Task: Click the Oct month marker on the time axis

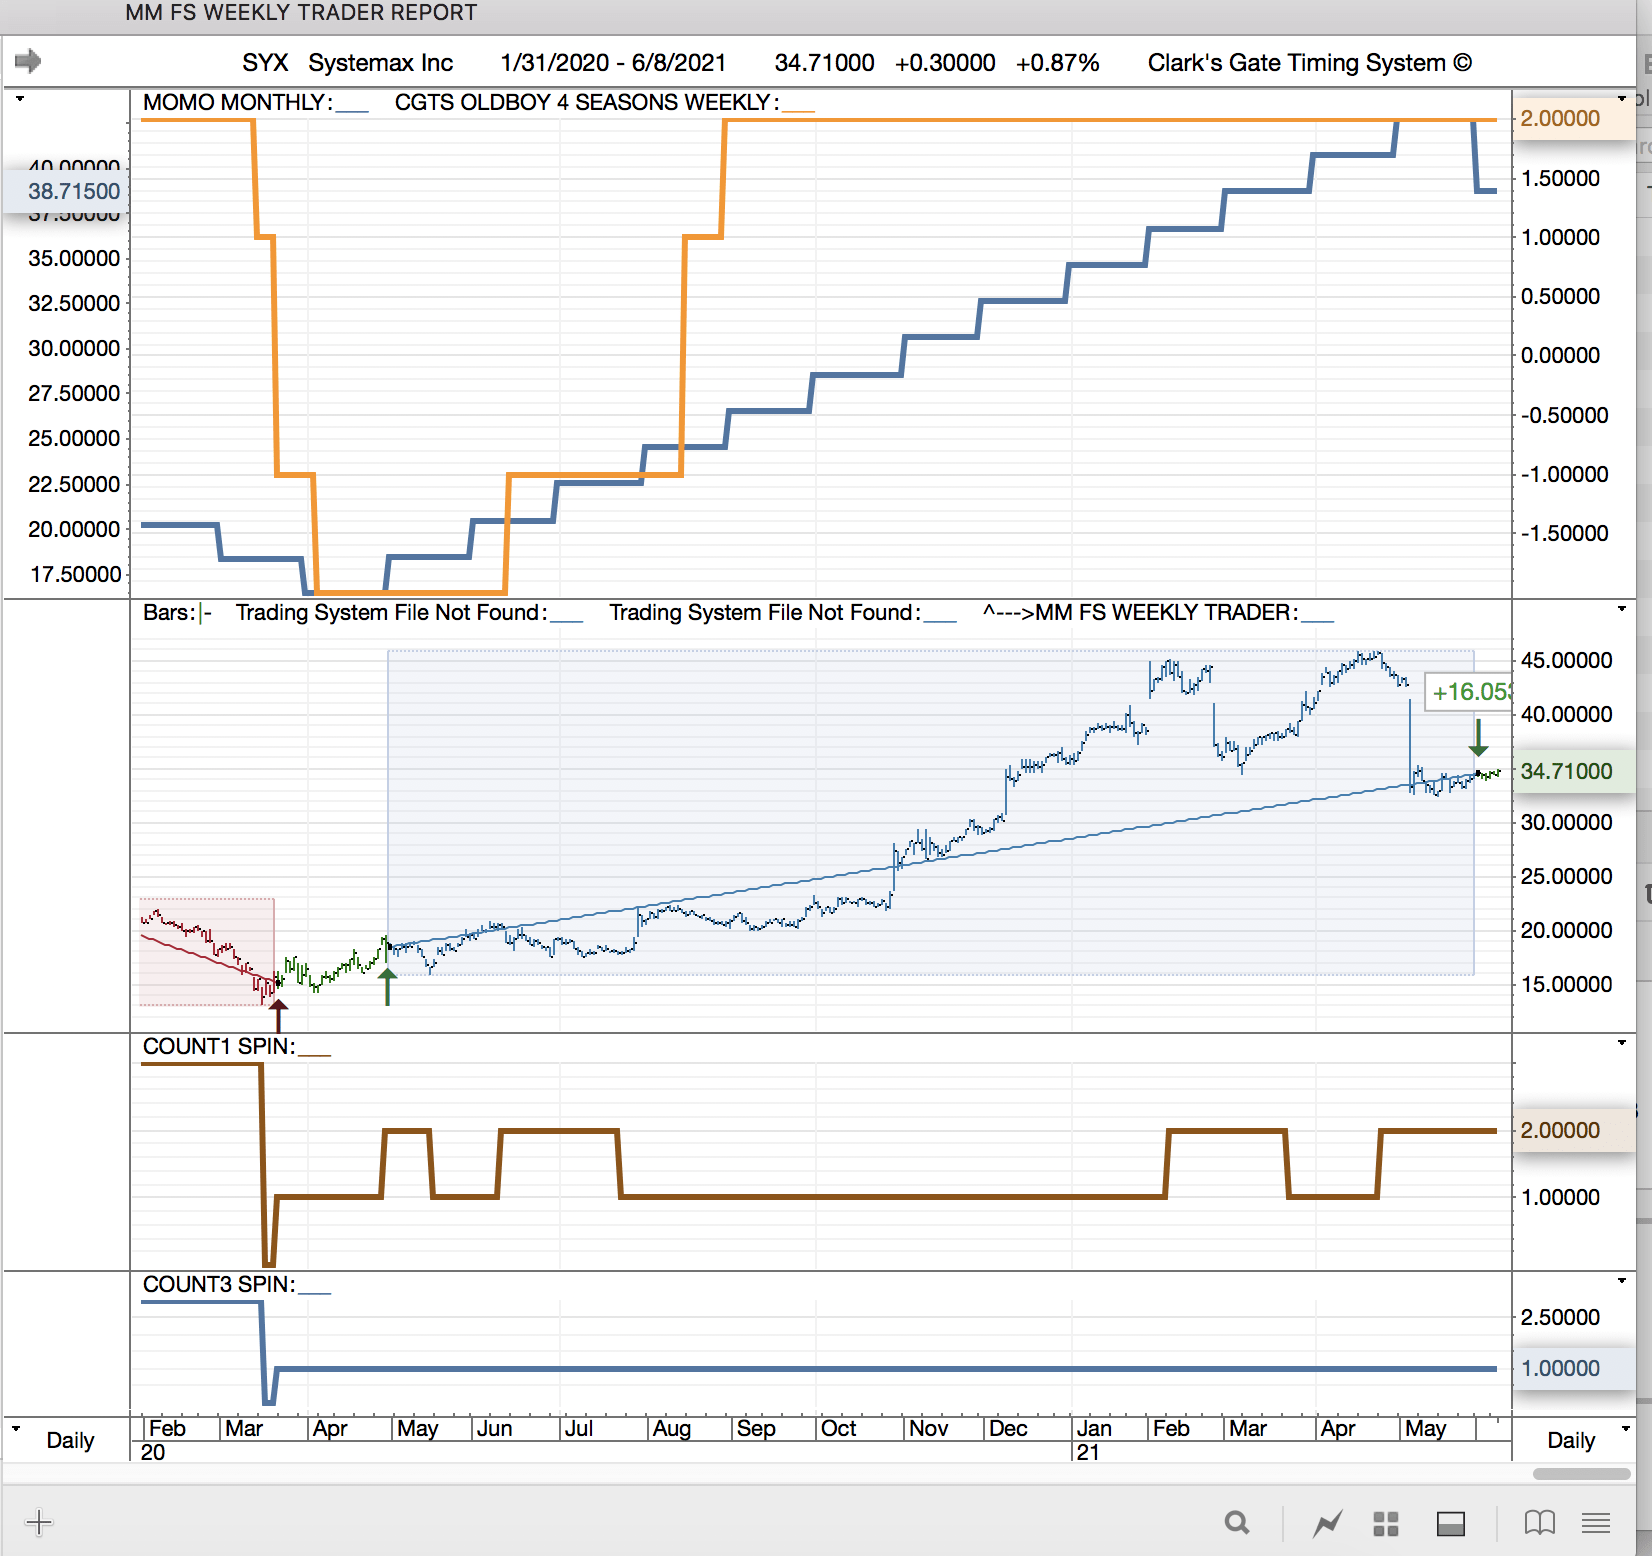Action: [x=838, y=1429]
